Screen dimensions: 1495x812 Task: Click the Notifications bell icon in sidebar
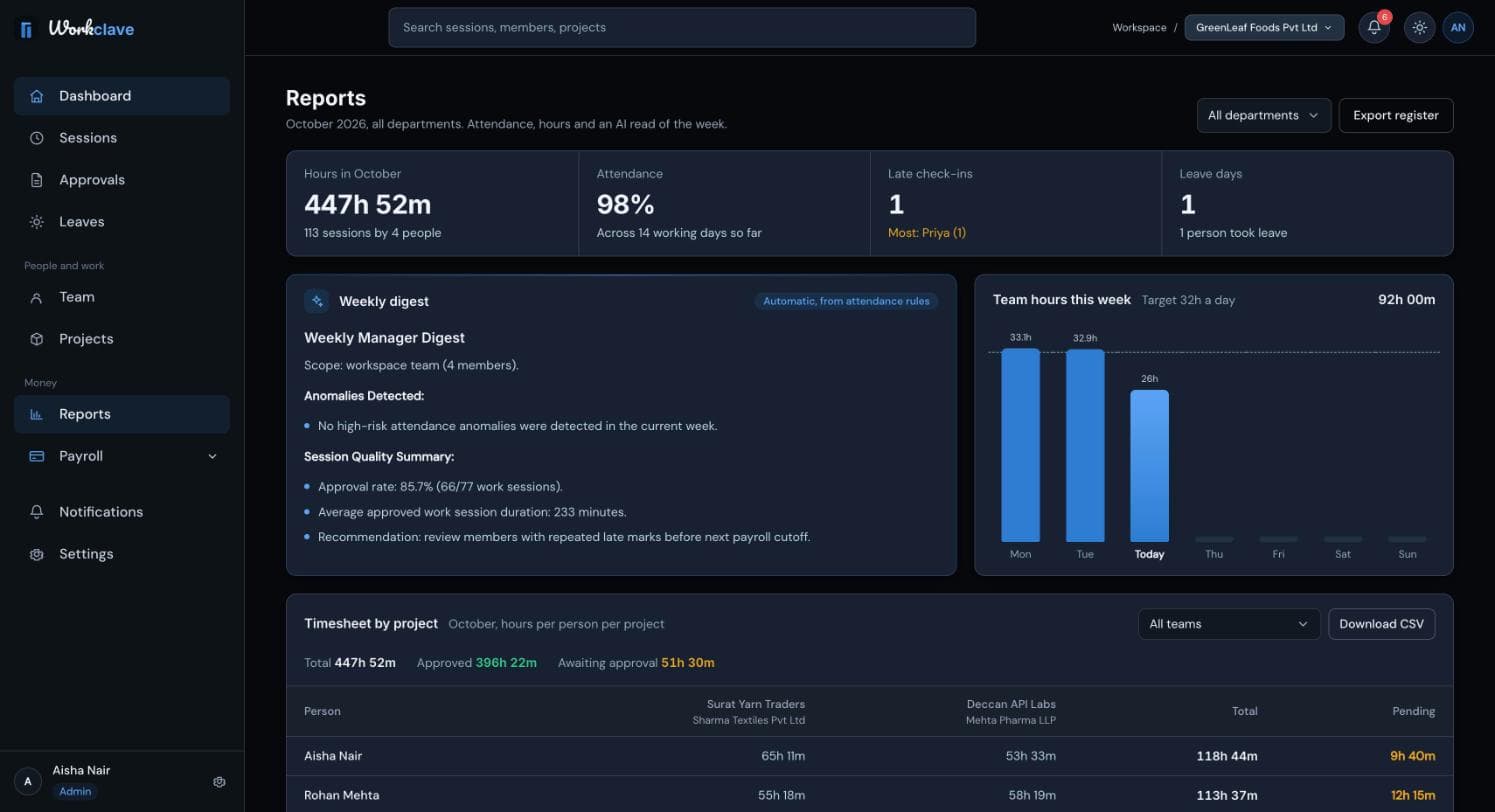coord(37,512)
